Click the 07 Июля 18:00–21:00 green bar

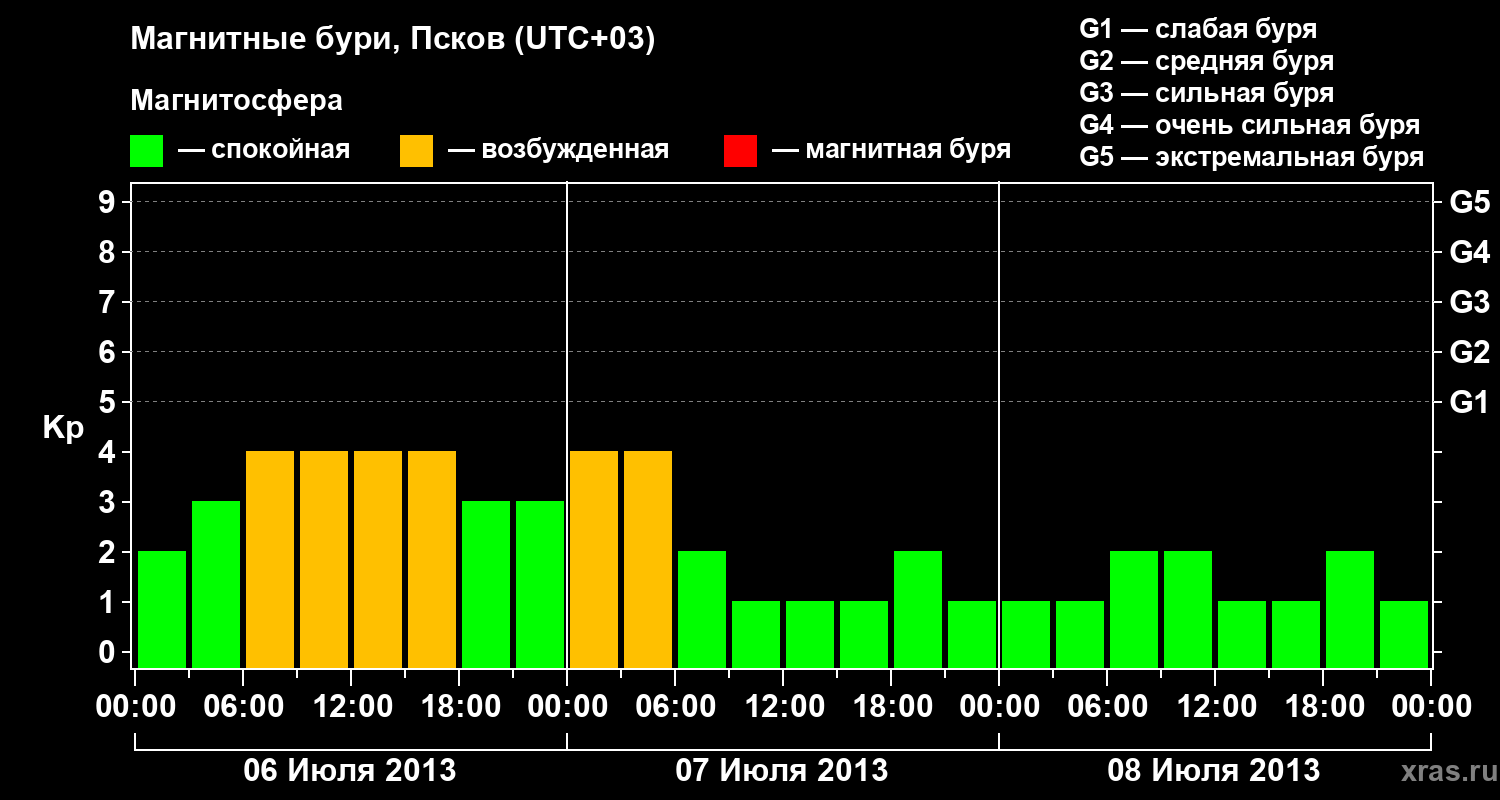click(x=918, y=609)
